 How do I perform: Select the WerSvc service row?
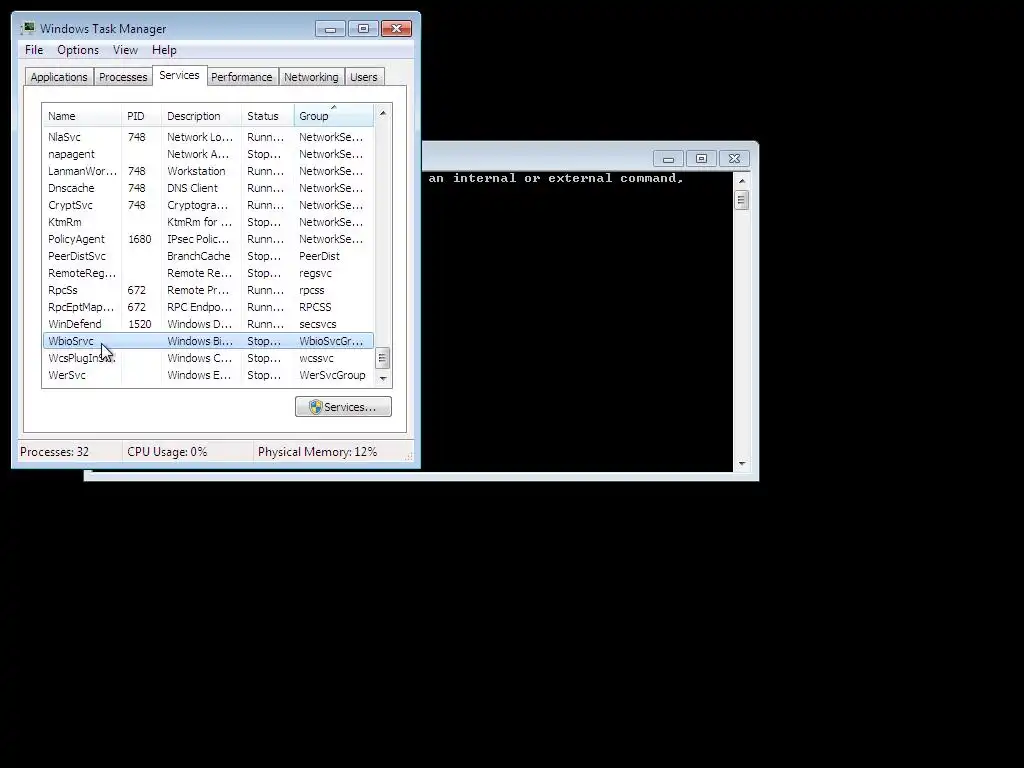tap(208, 375)
